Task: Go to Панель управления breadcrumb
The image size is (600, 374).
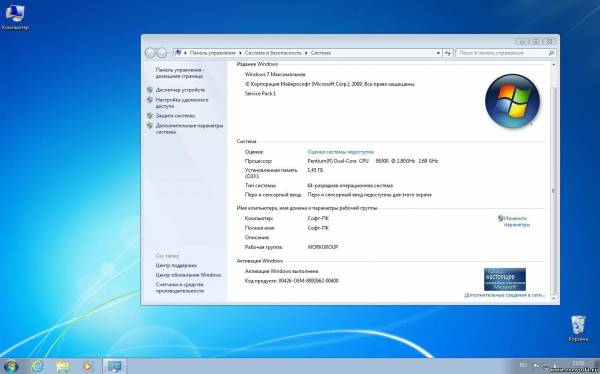Action: [x=213, y=53]
